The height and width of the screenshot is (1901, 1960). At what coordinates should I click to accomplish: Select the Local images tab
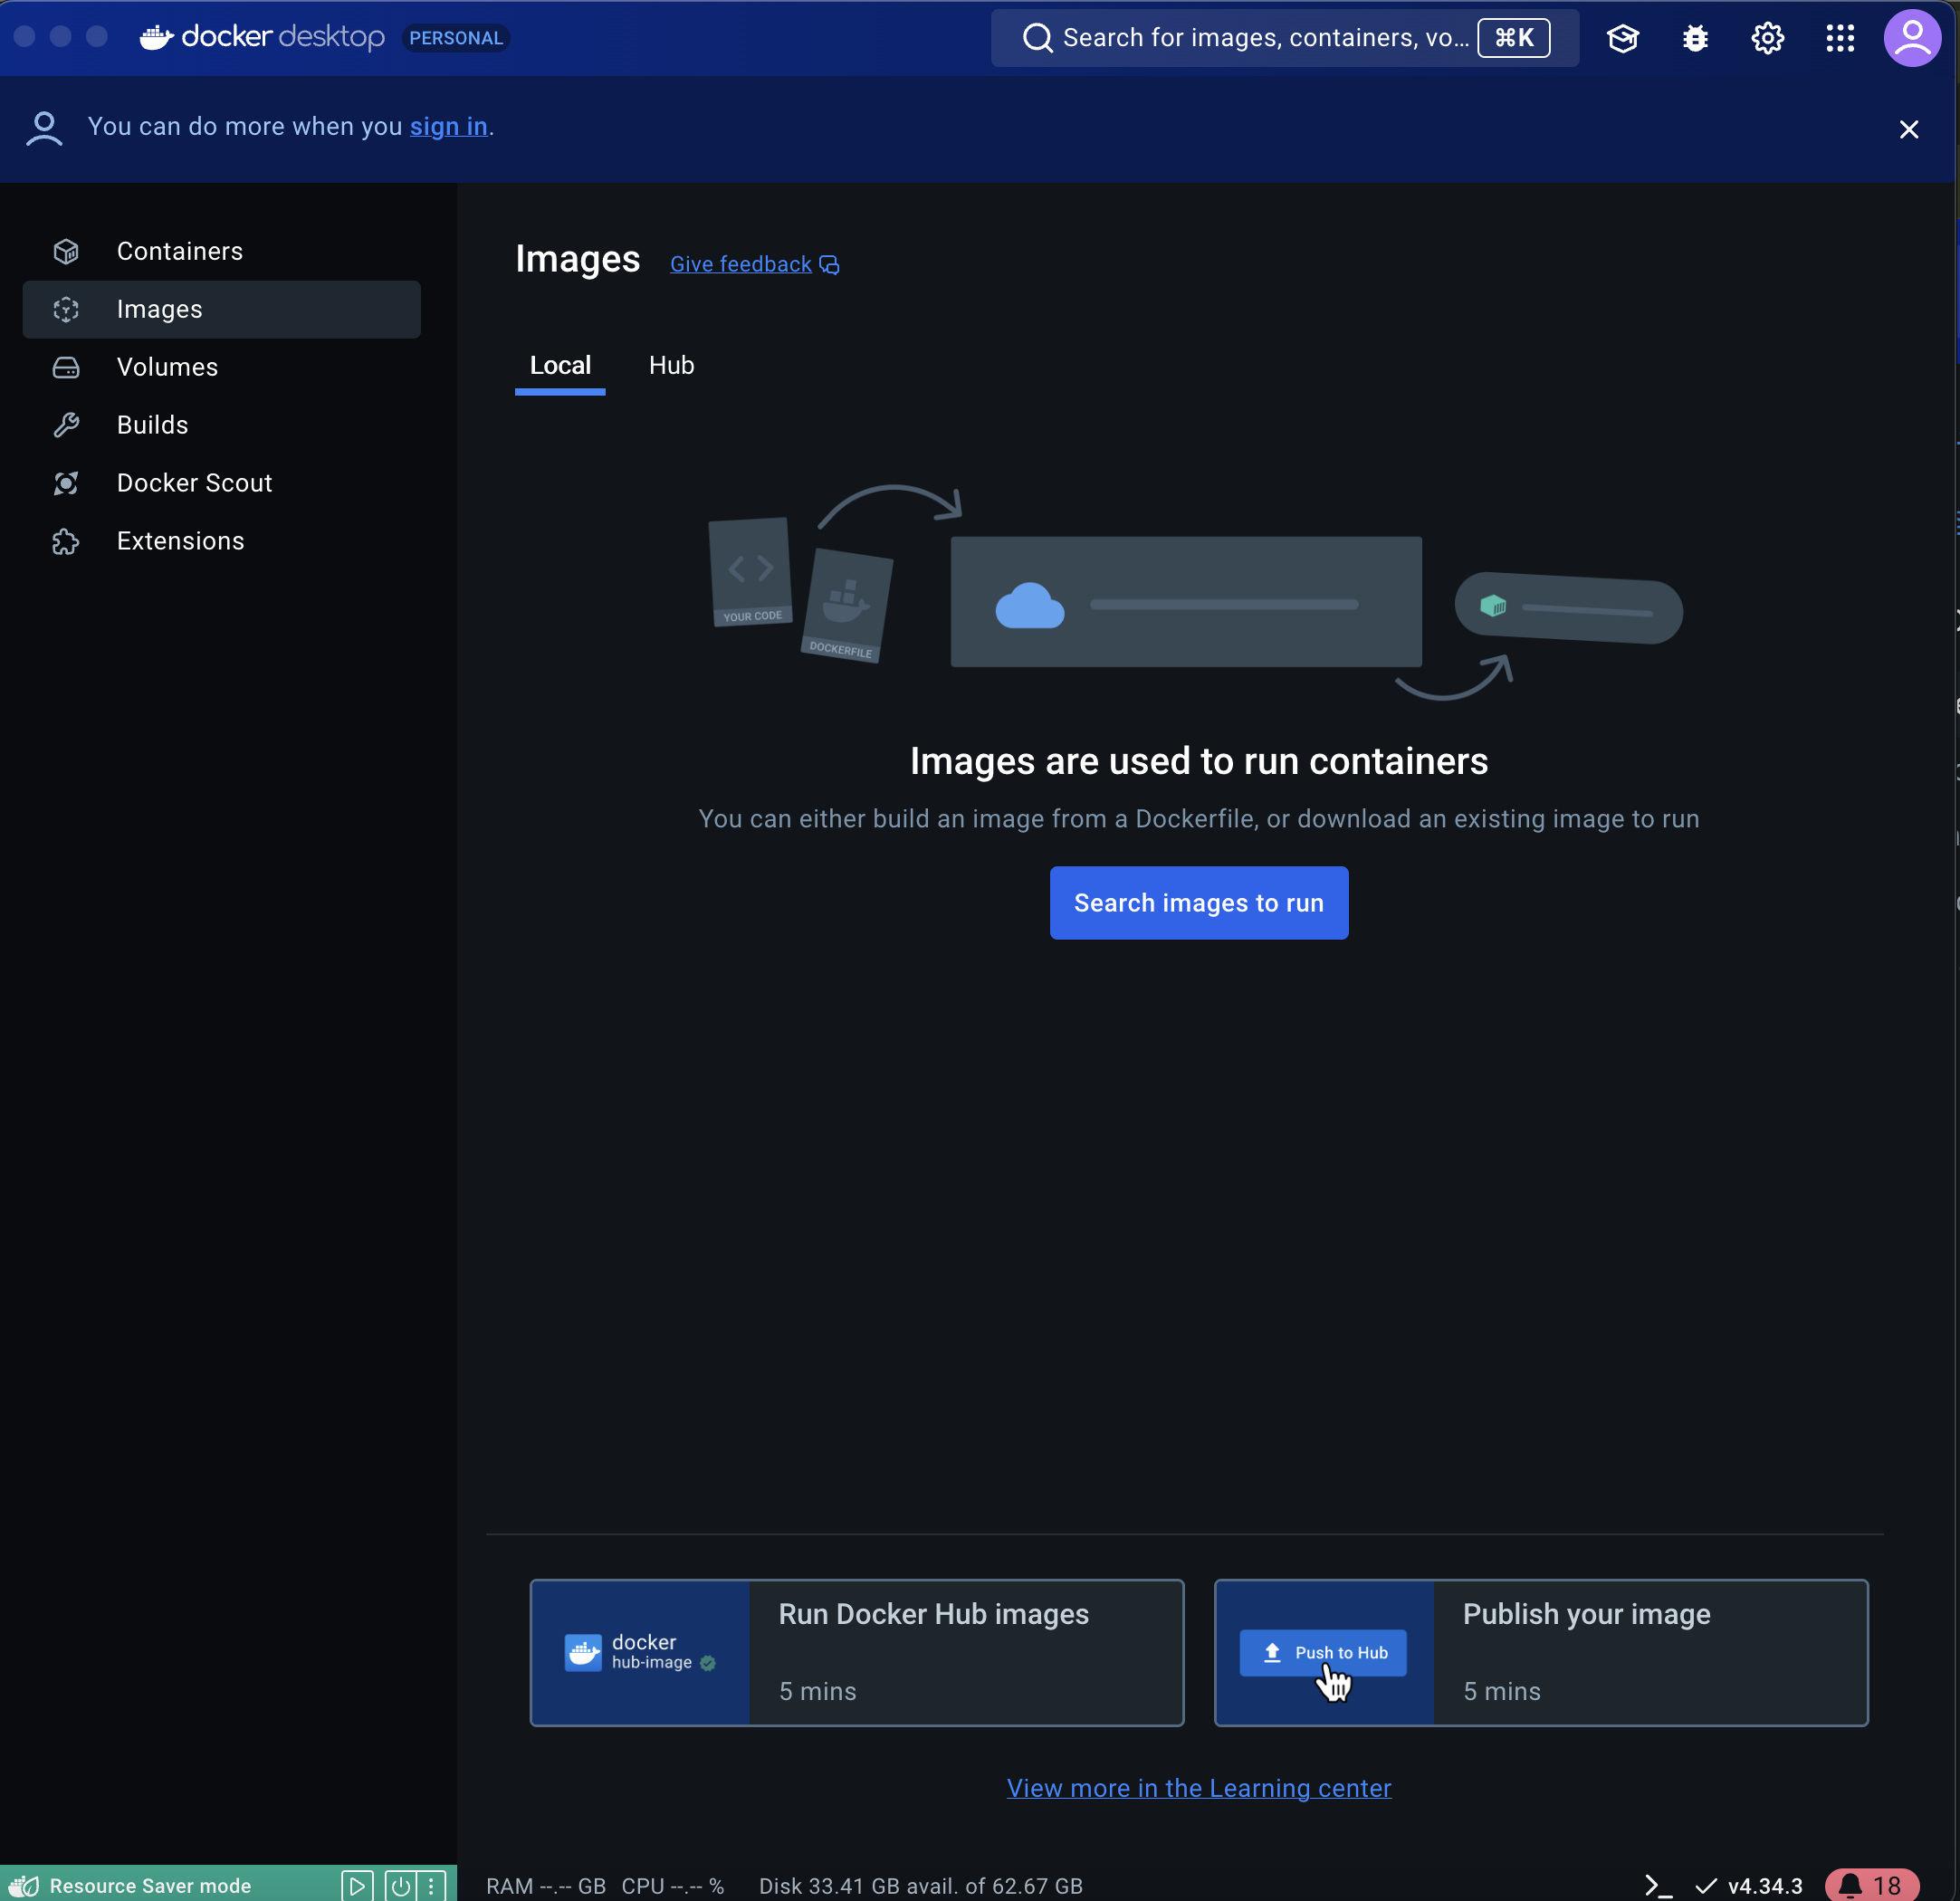pyautogui.click(x=559, y=365)
